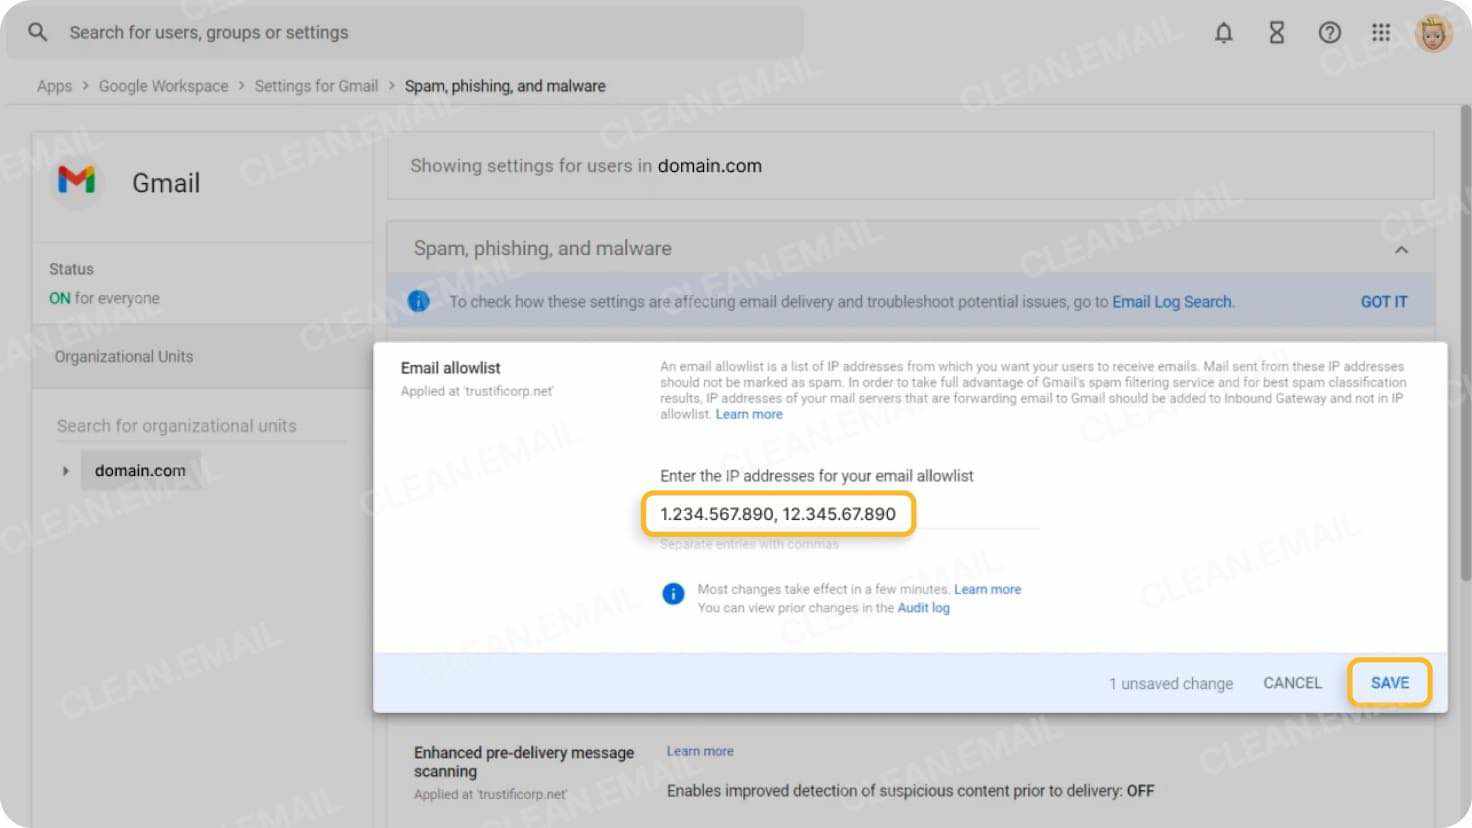Navigate to Settings for Gmail breadcrumb
This screenshot has width=1472, height=828.
click(x=316, y=86)
